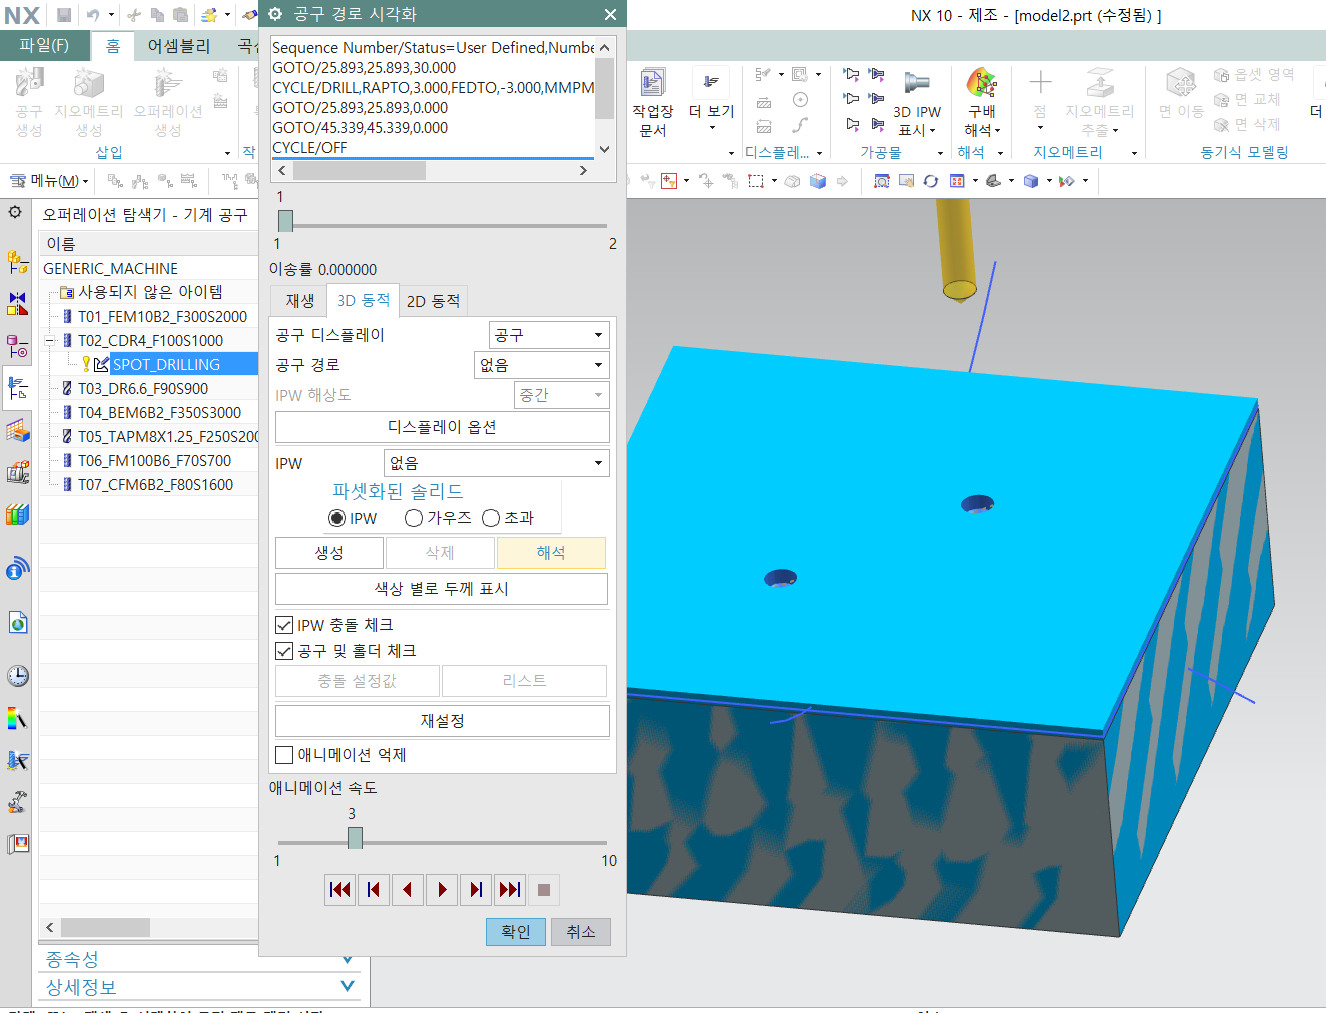Open the Constraint Navigator sidebar icon

tap(17, 303)
